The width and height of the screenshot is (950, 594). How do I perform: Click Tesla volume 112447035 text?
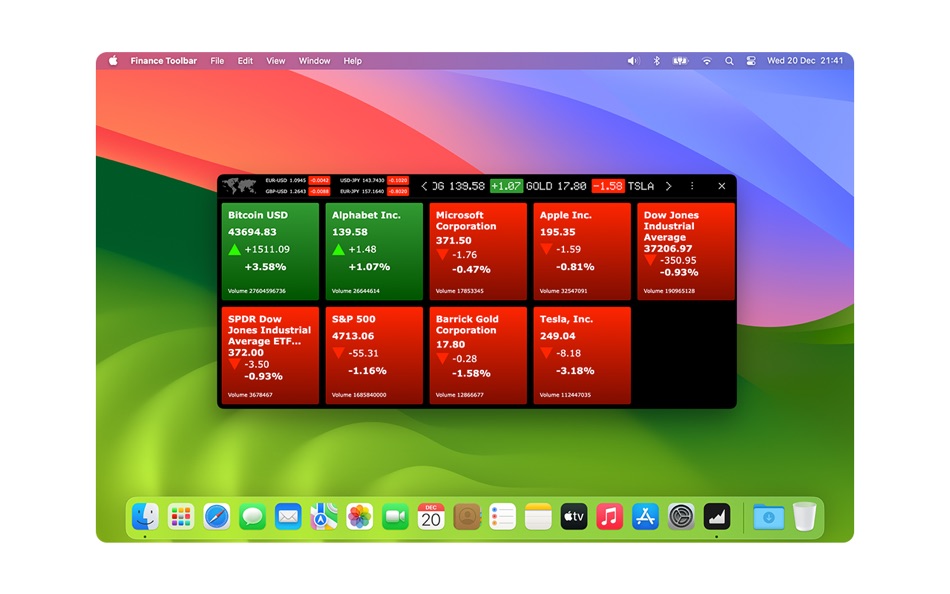[x=565, y=395]
